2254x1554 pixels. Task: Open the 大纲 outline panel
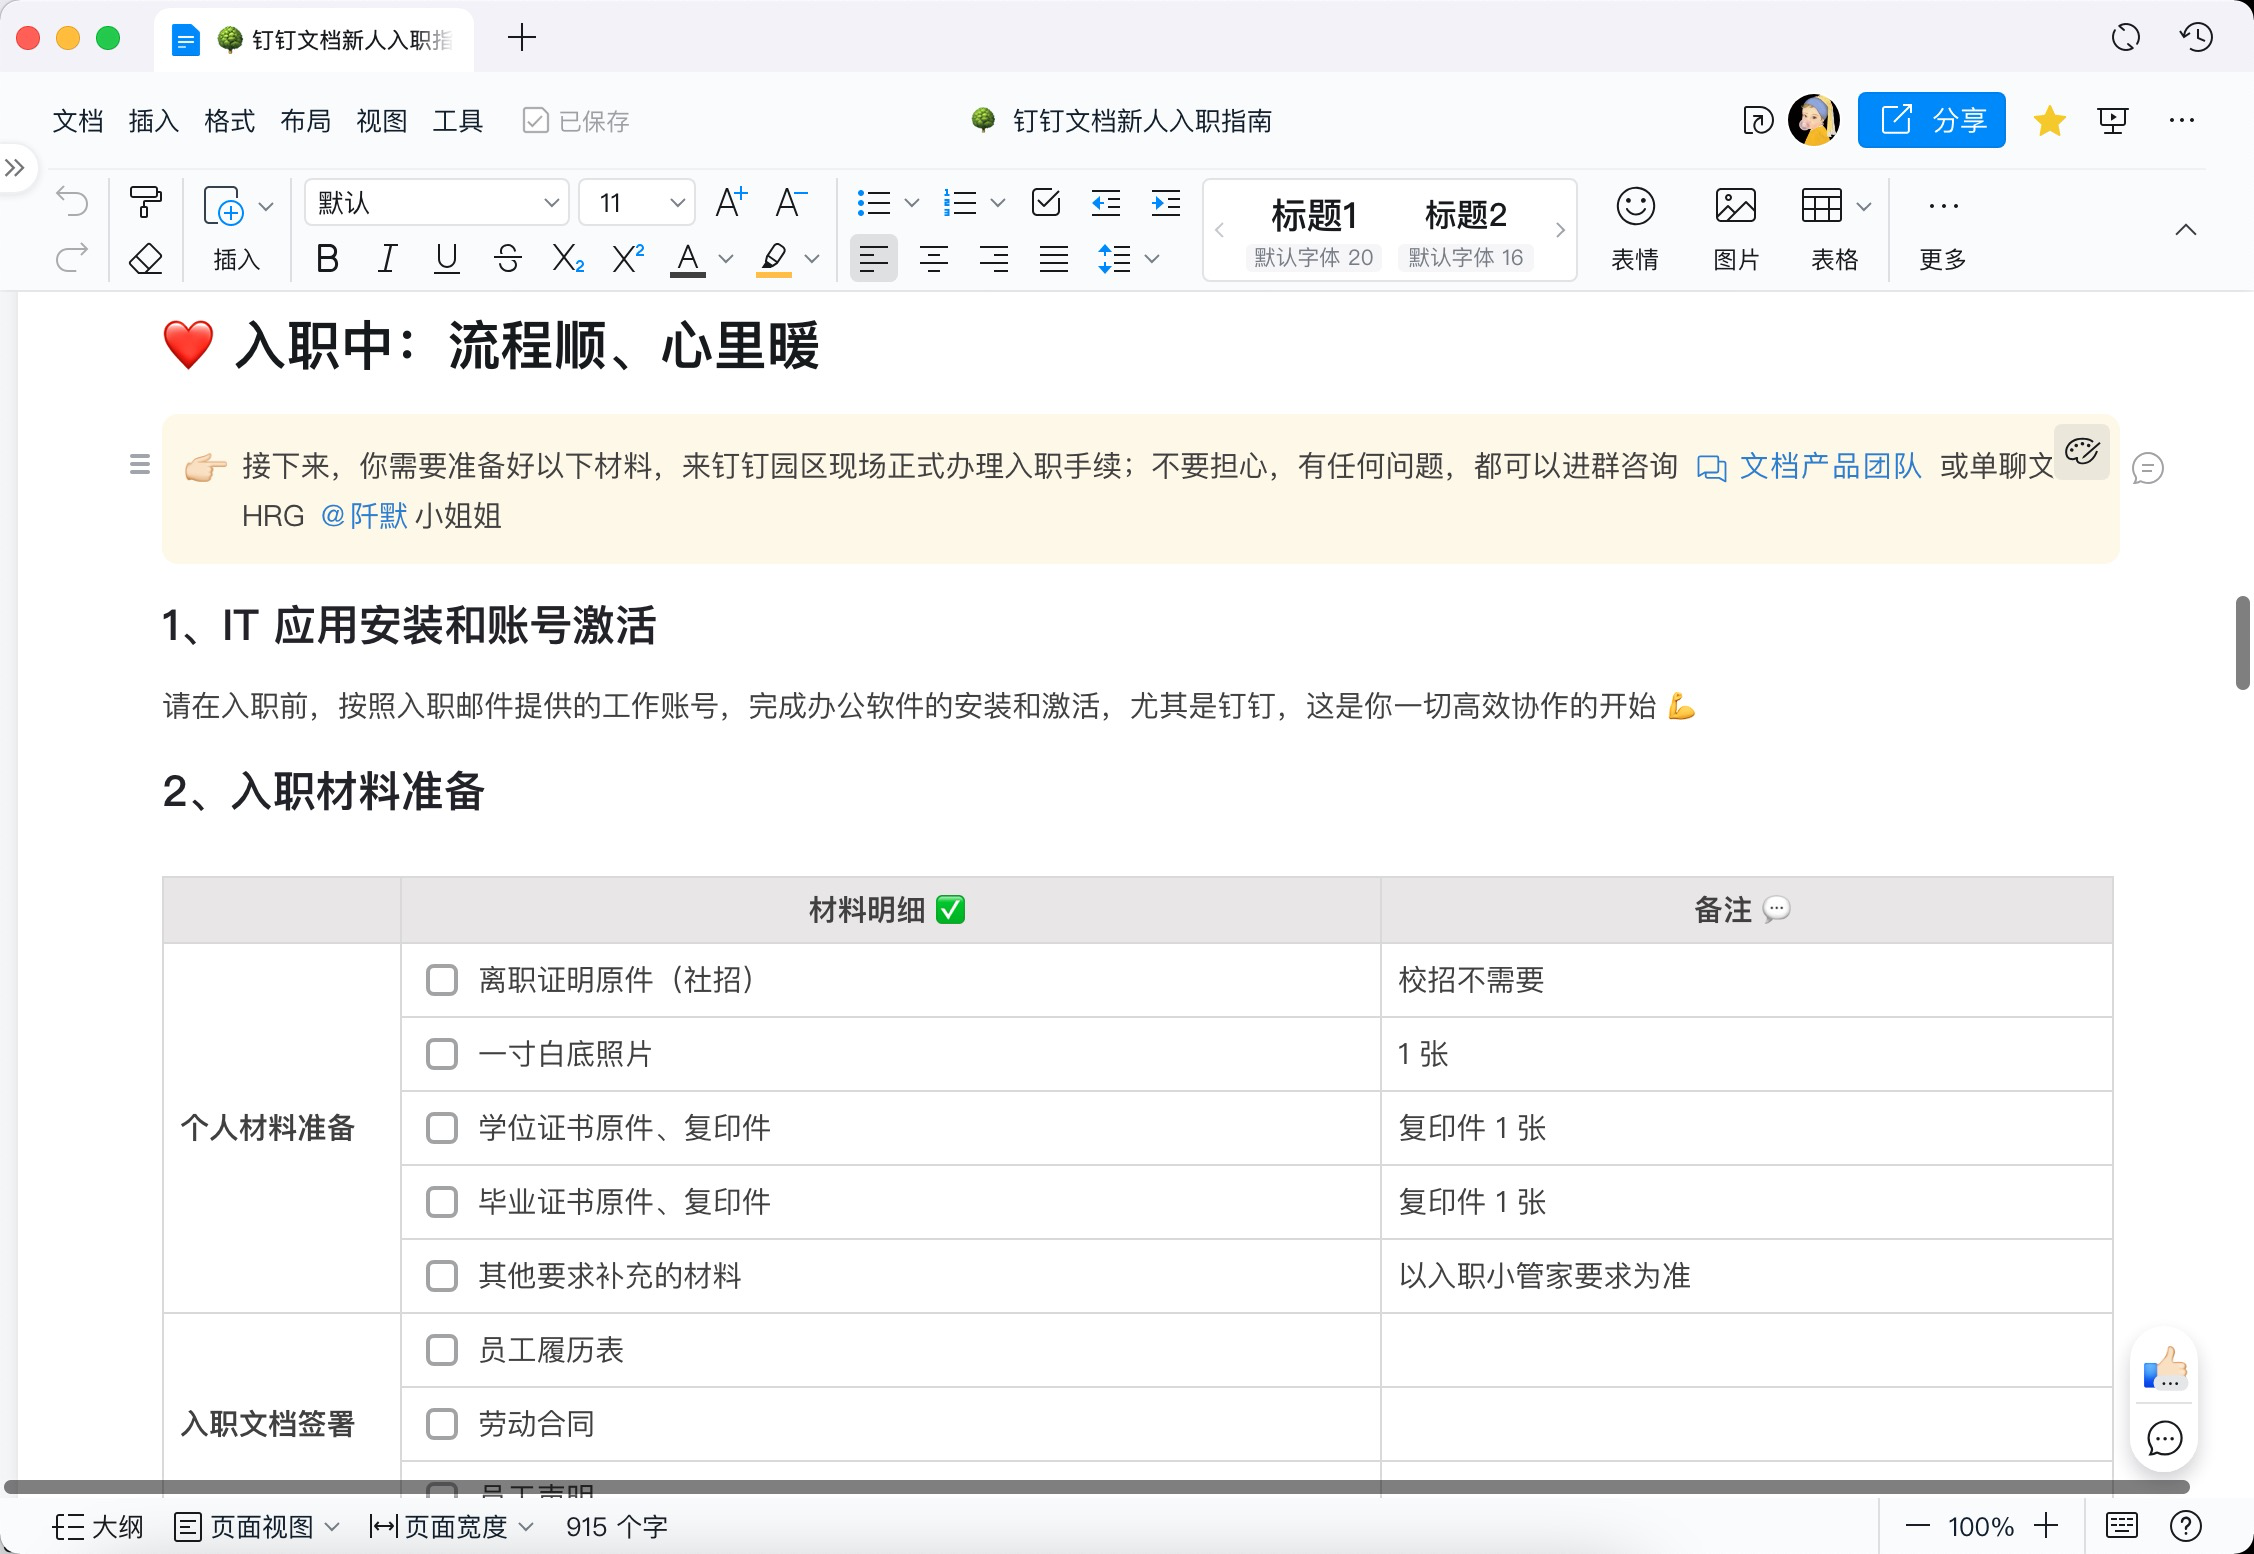[100, 1526]
